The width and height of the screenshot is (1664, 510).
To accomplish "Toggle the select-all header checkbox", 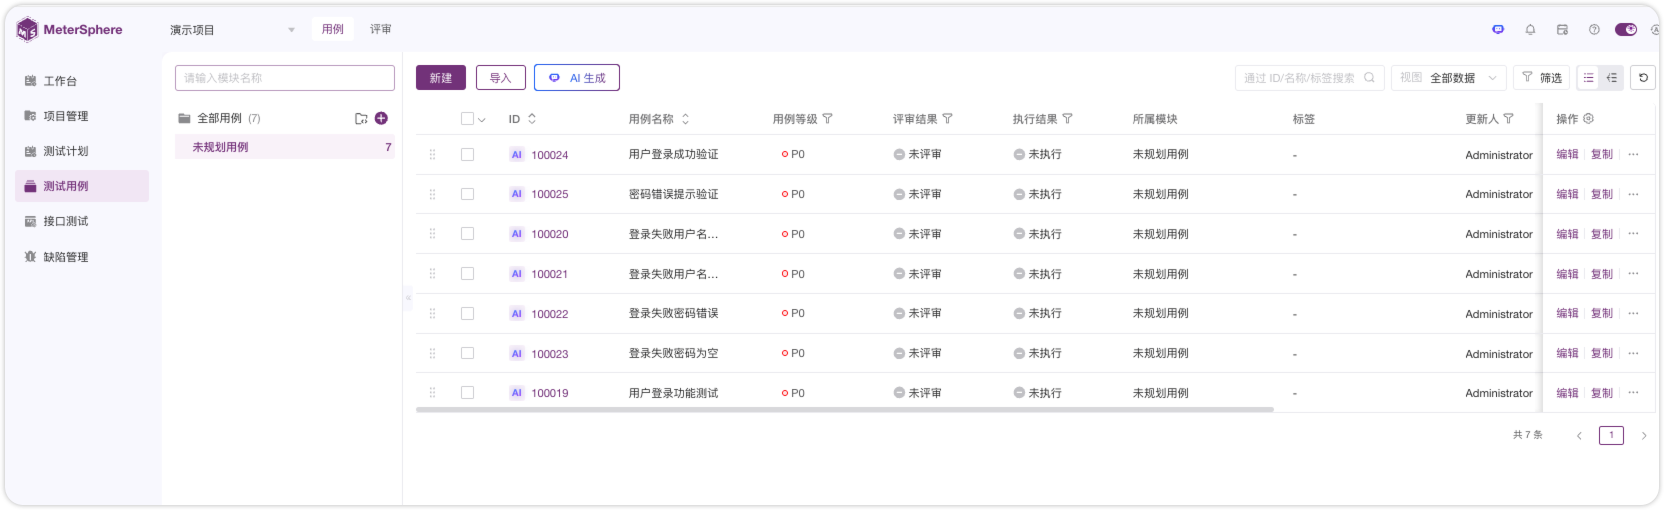I will tap(467, 119).
